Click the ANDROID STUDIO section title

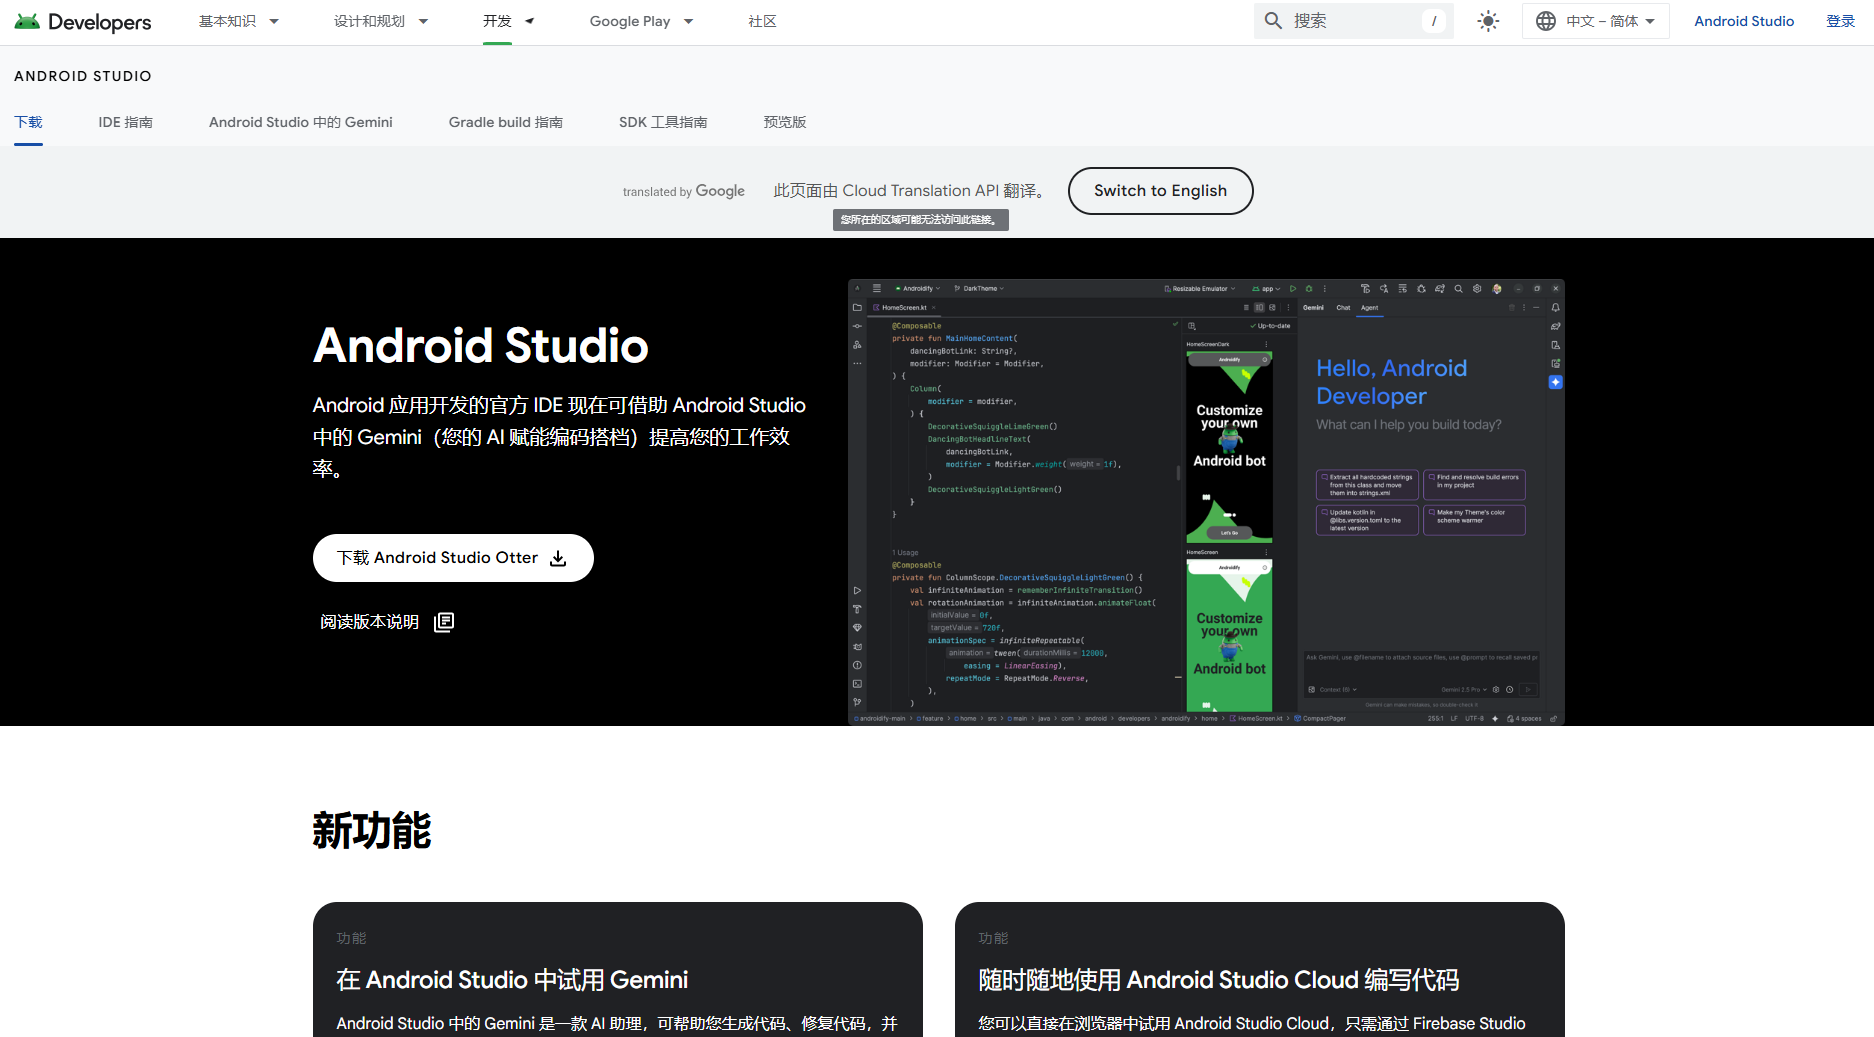click(x=83, y=76)
